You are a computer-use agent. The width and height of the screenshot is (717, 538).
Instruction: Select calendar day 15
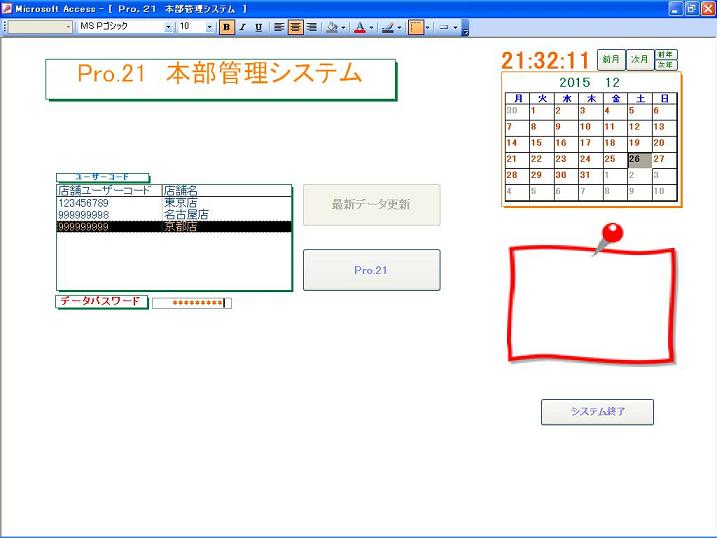click(x=541, y=143)
